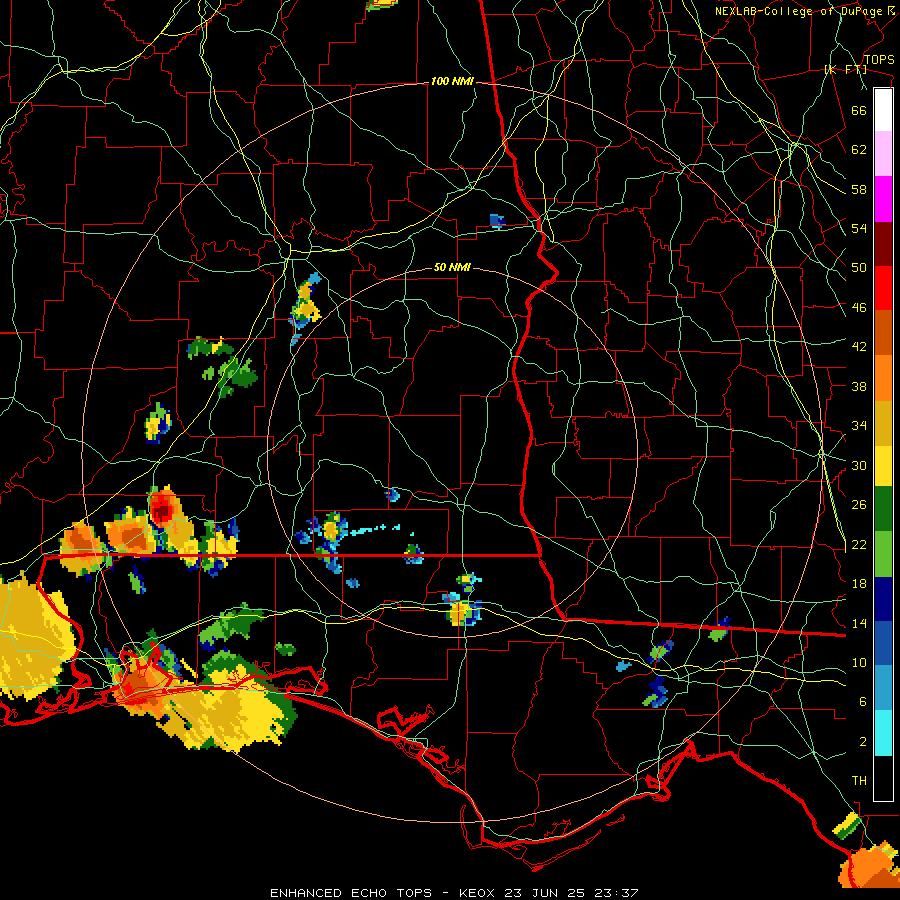Click the '[K FT]' units label

pos(846,70)
